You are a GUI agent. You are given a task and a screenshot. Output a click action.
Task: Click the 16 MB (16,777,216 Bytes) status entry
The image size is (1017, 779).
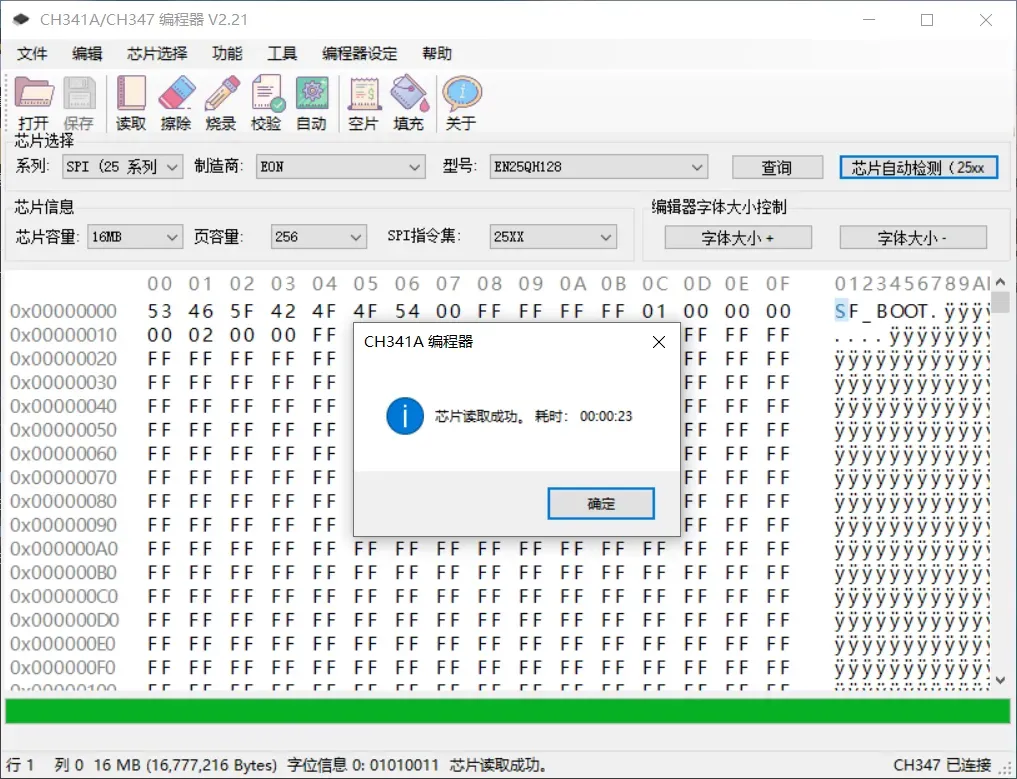(185, 765)
